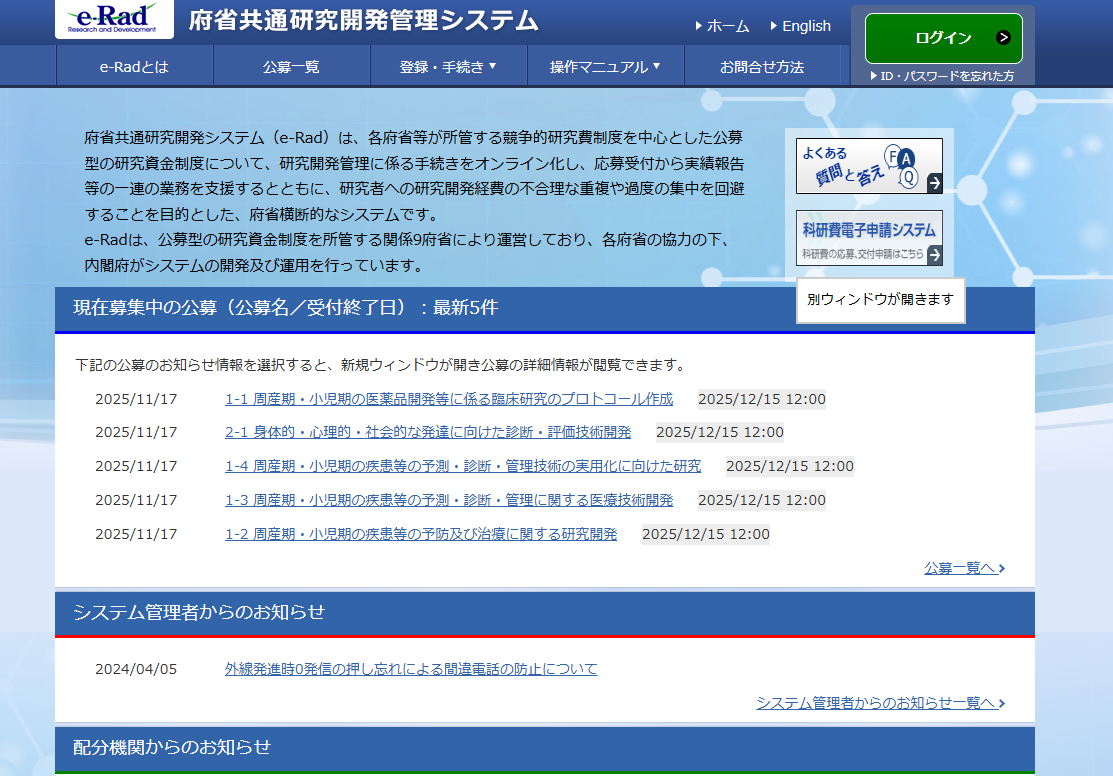This screenshot has width=1113, height=776.
Task: Open 1-4 実用化に向けた研究 call link
Action: coord(463,466)
